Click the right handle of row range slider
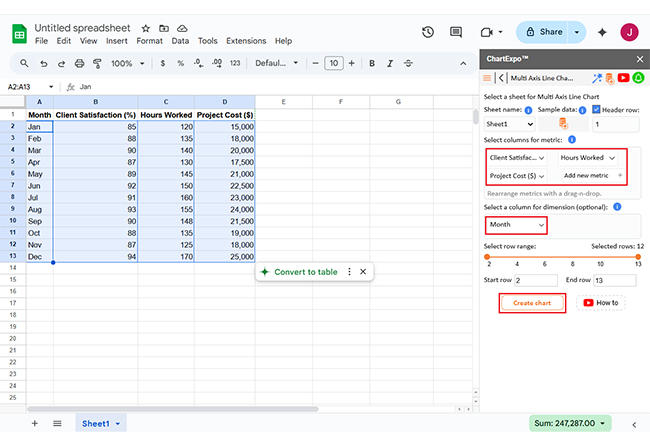This screenshot has width=650, height=446. point(638,256)
